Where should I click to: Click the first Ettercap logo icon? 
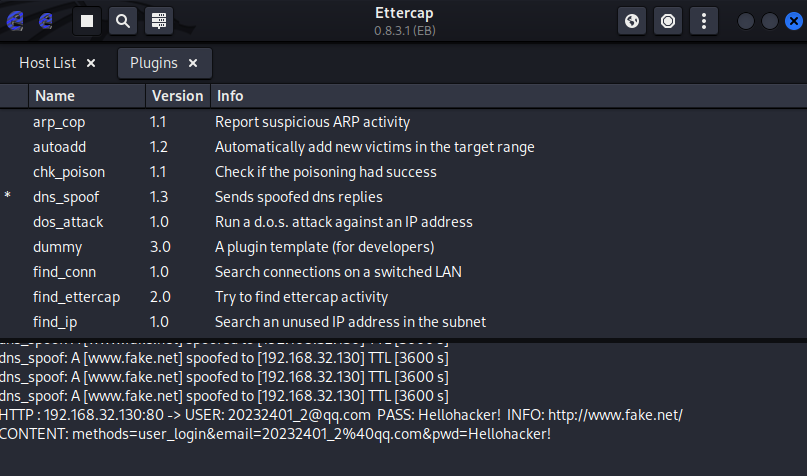(x=15, y=20)
